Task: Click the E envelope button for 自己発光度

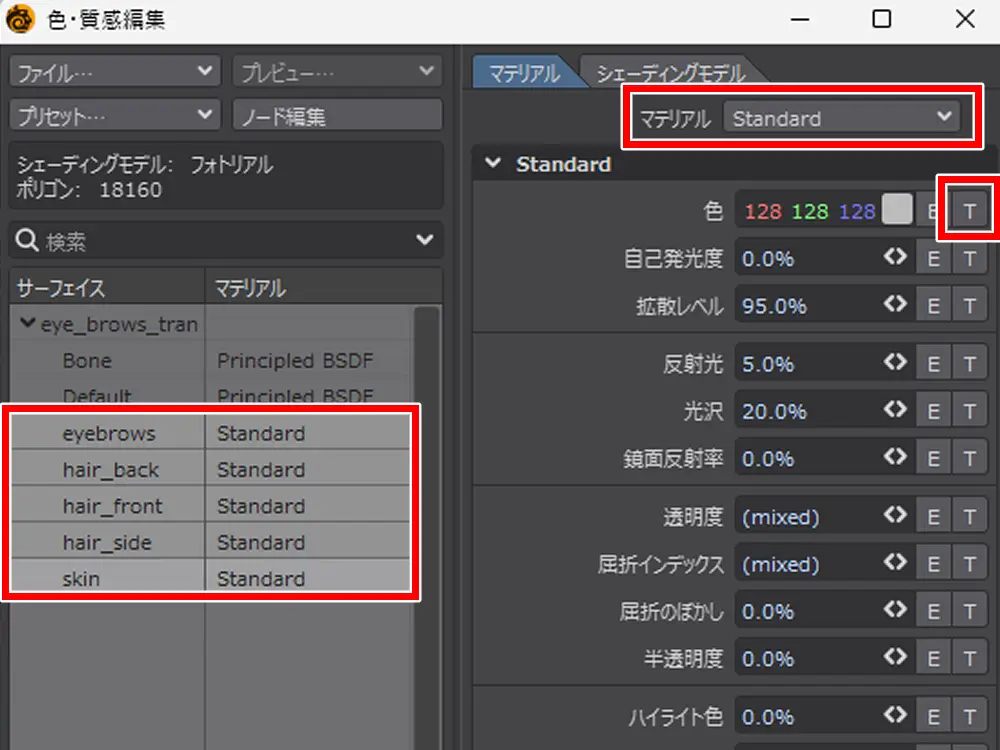Action: coord(933,259)
